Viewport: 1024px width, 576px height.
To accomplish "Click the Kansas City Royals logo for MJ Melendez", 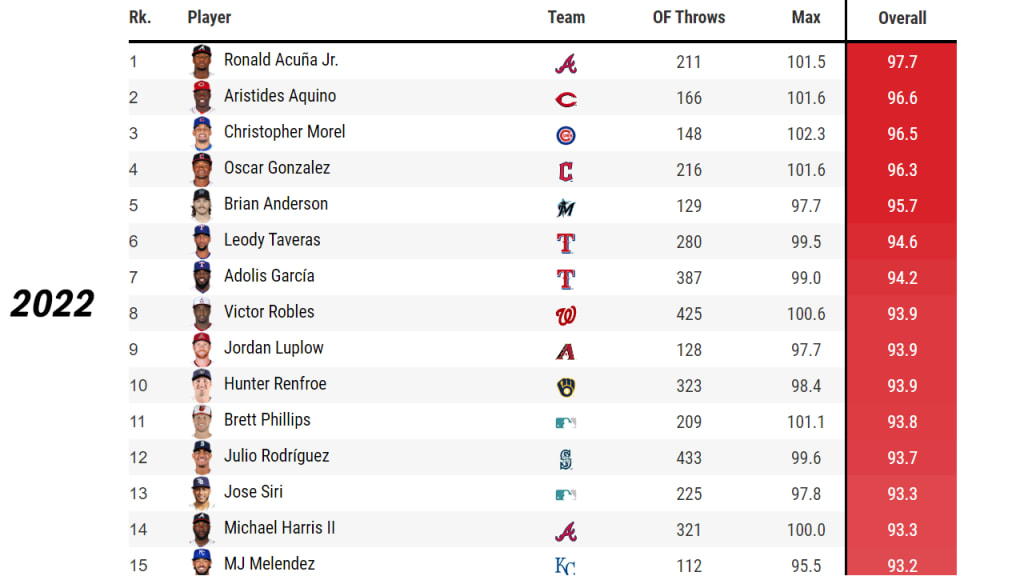I will (x=565, y=566).
